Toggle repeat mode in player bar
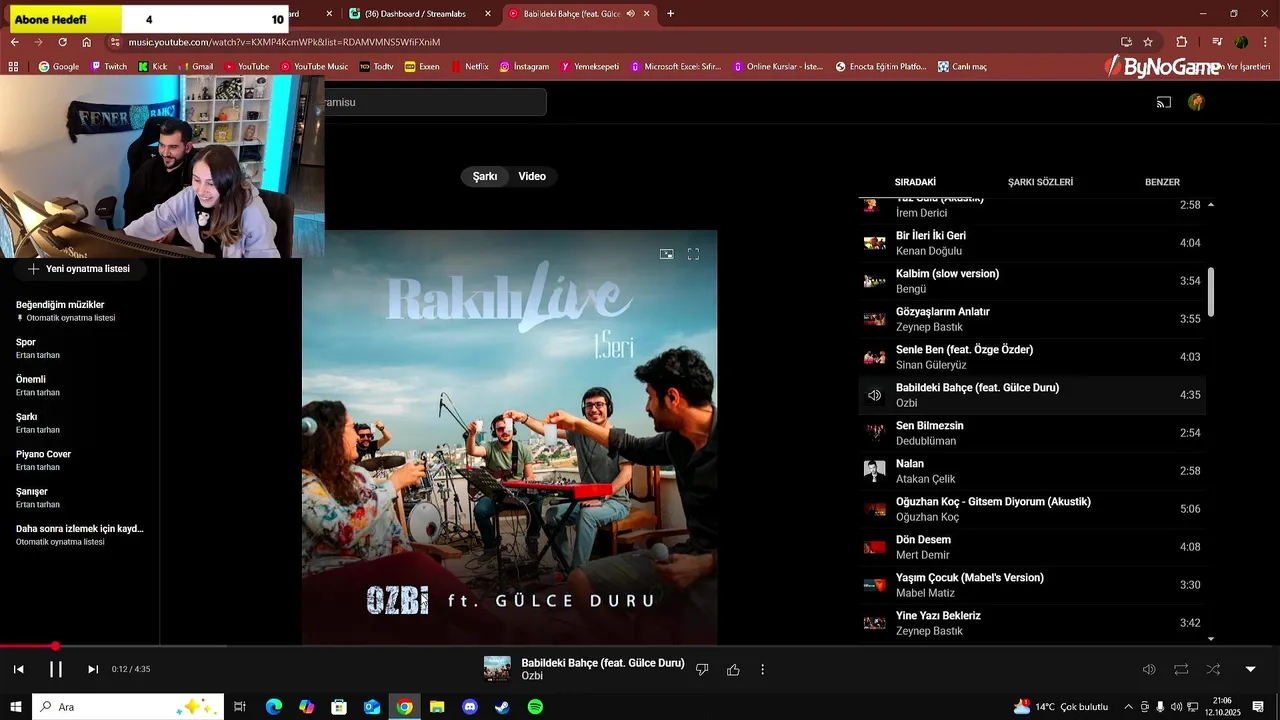 point(1181,669)
